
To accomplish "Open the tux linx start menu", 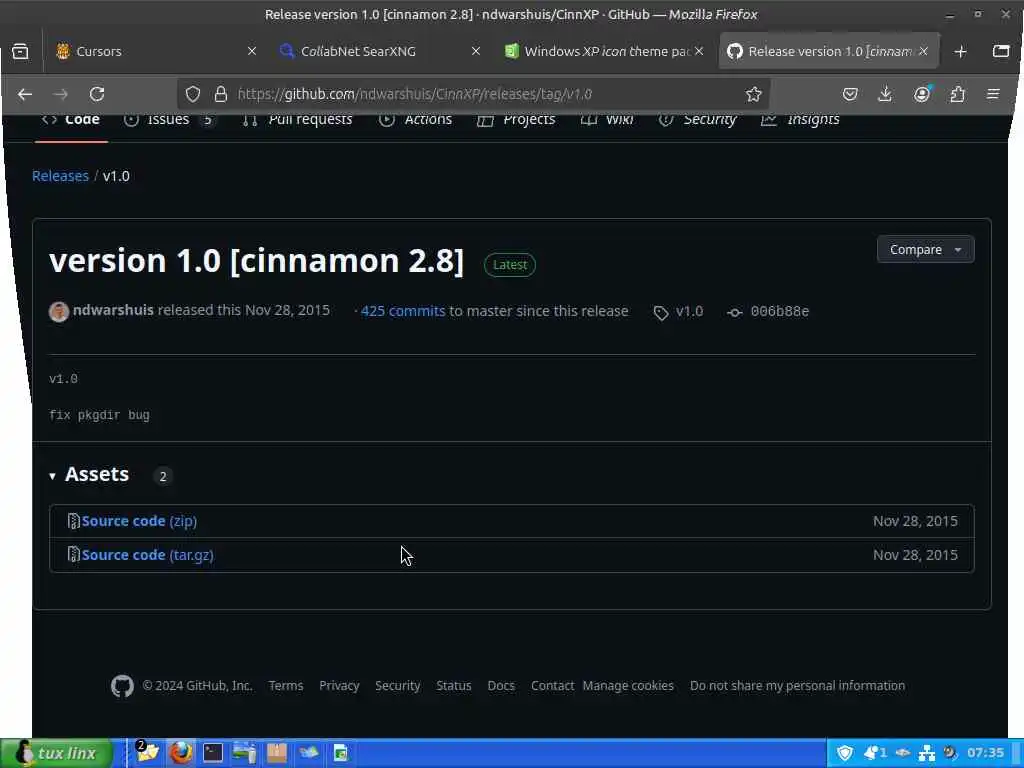I will pos(56,754).
